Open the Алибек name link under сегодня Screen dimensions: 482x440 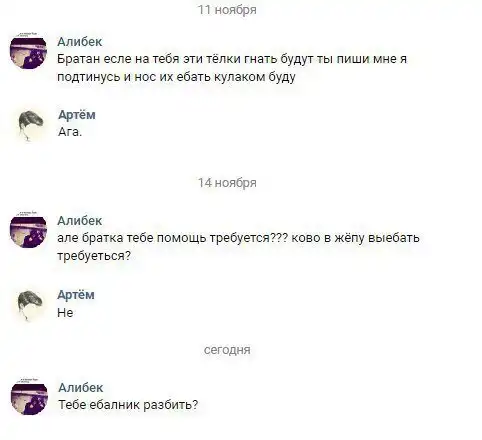click(81, 388)
